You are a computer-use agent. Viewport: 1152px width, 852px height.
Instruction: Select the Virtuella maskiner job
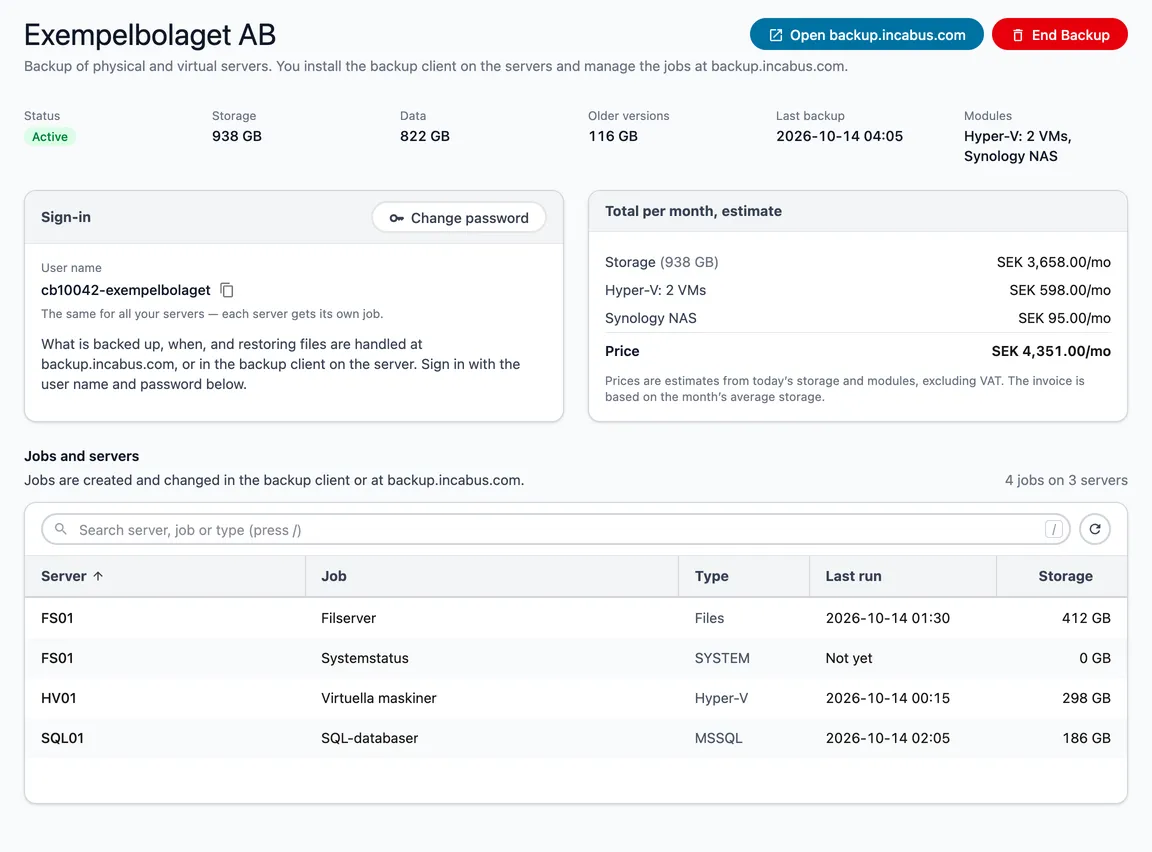click(576, 698)
